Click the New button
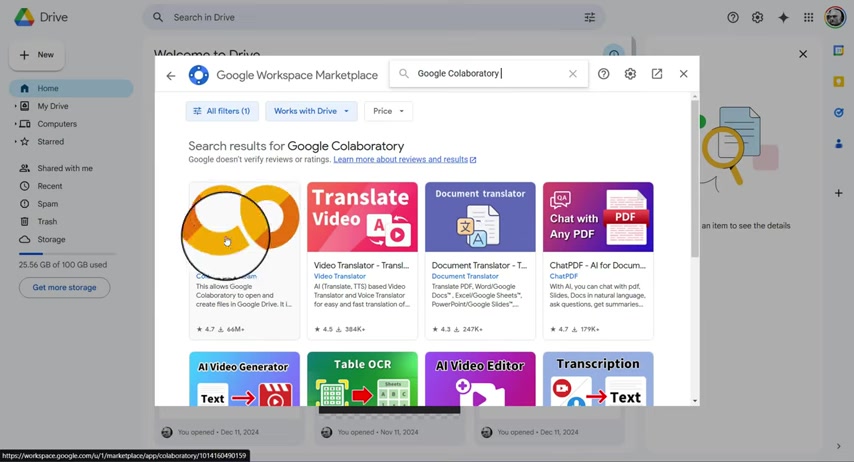 36,55
